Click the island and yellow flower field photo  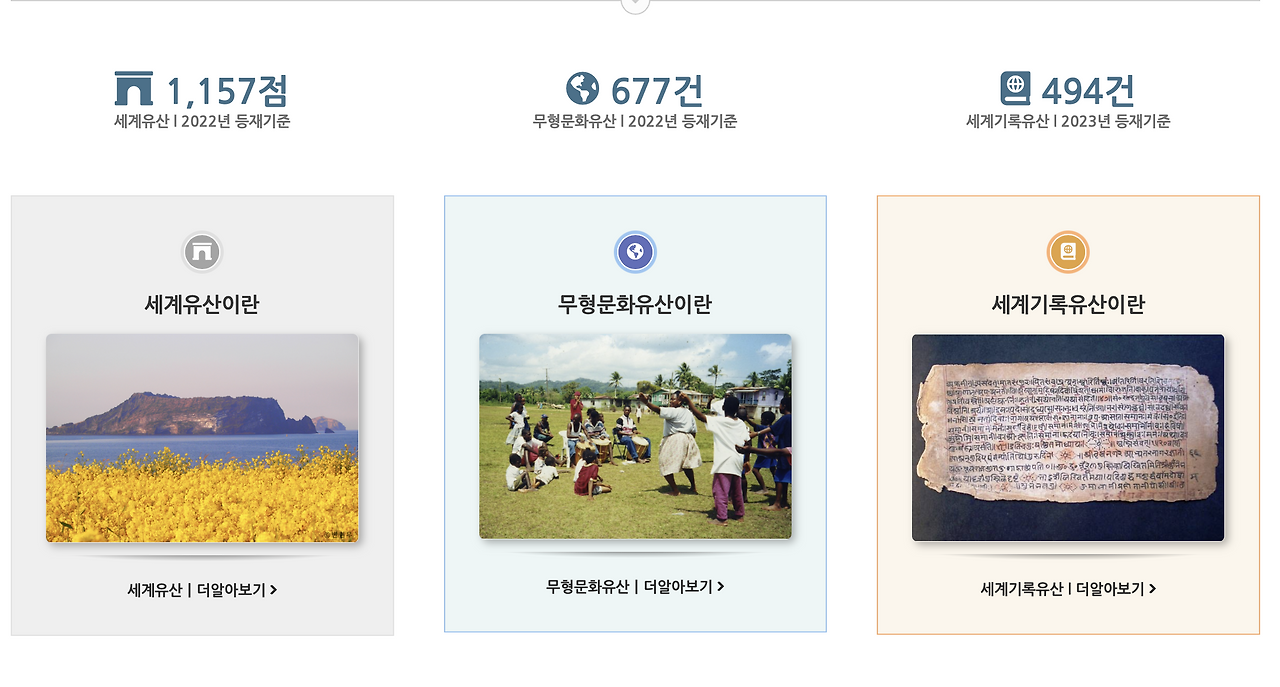pyautogui.click(x=202, y=438)
